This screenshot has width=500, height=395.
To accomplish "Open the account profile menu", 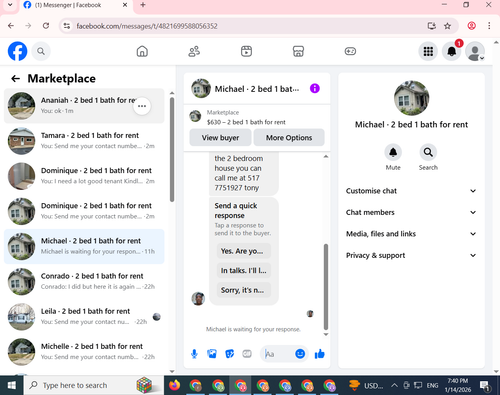I will [x=475, y=51].
